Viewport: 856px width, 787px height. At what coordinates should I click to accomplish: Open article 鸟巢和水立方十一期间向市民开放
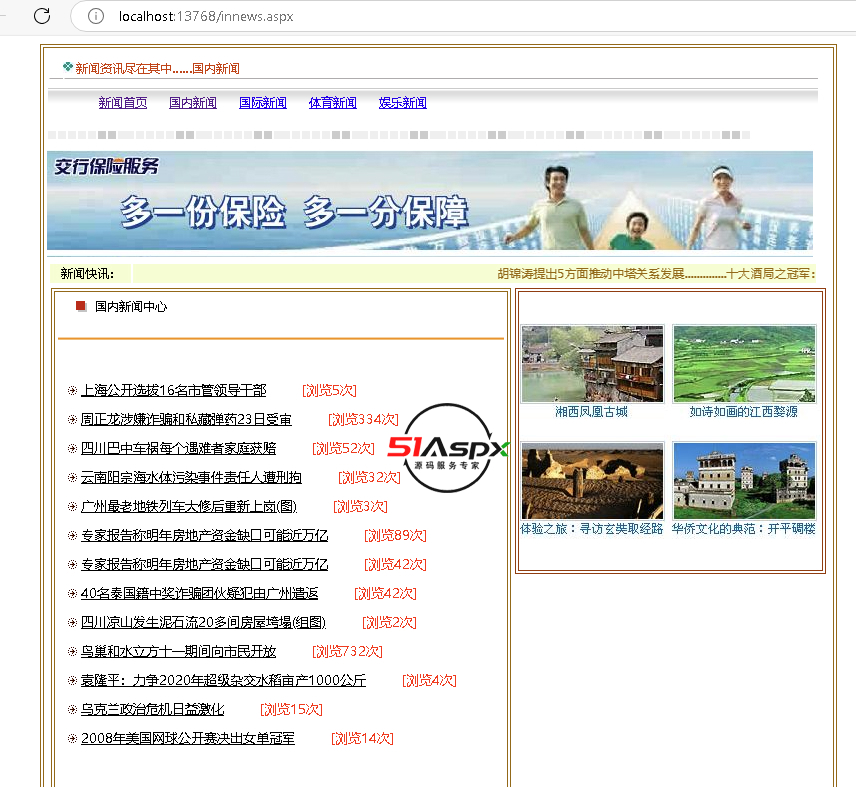[x=179, y=651]
